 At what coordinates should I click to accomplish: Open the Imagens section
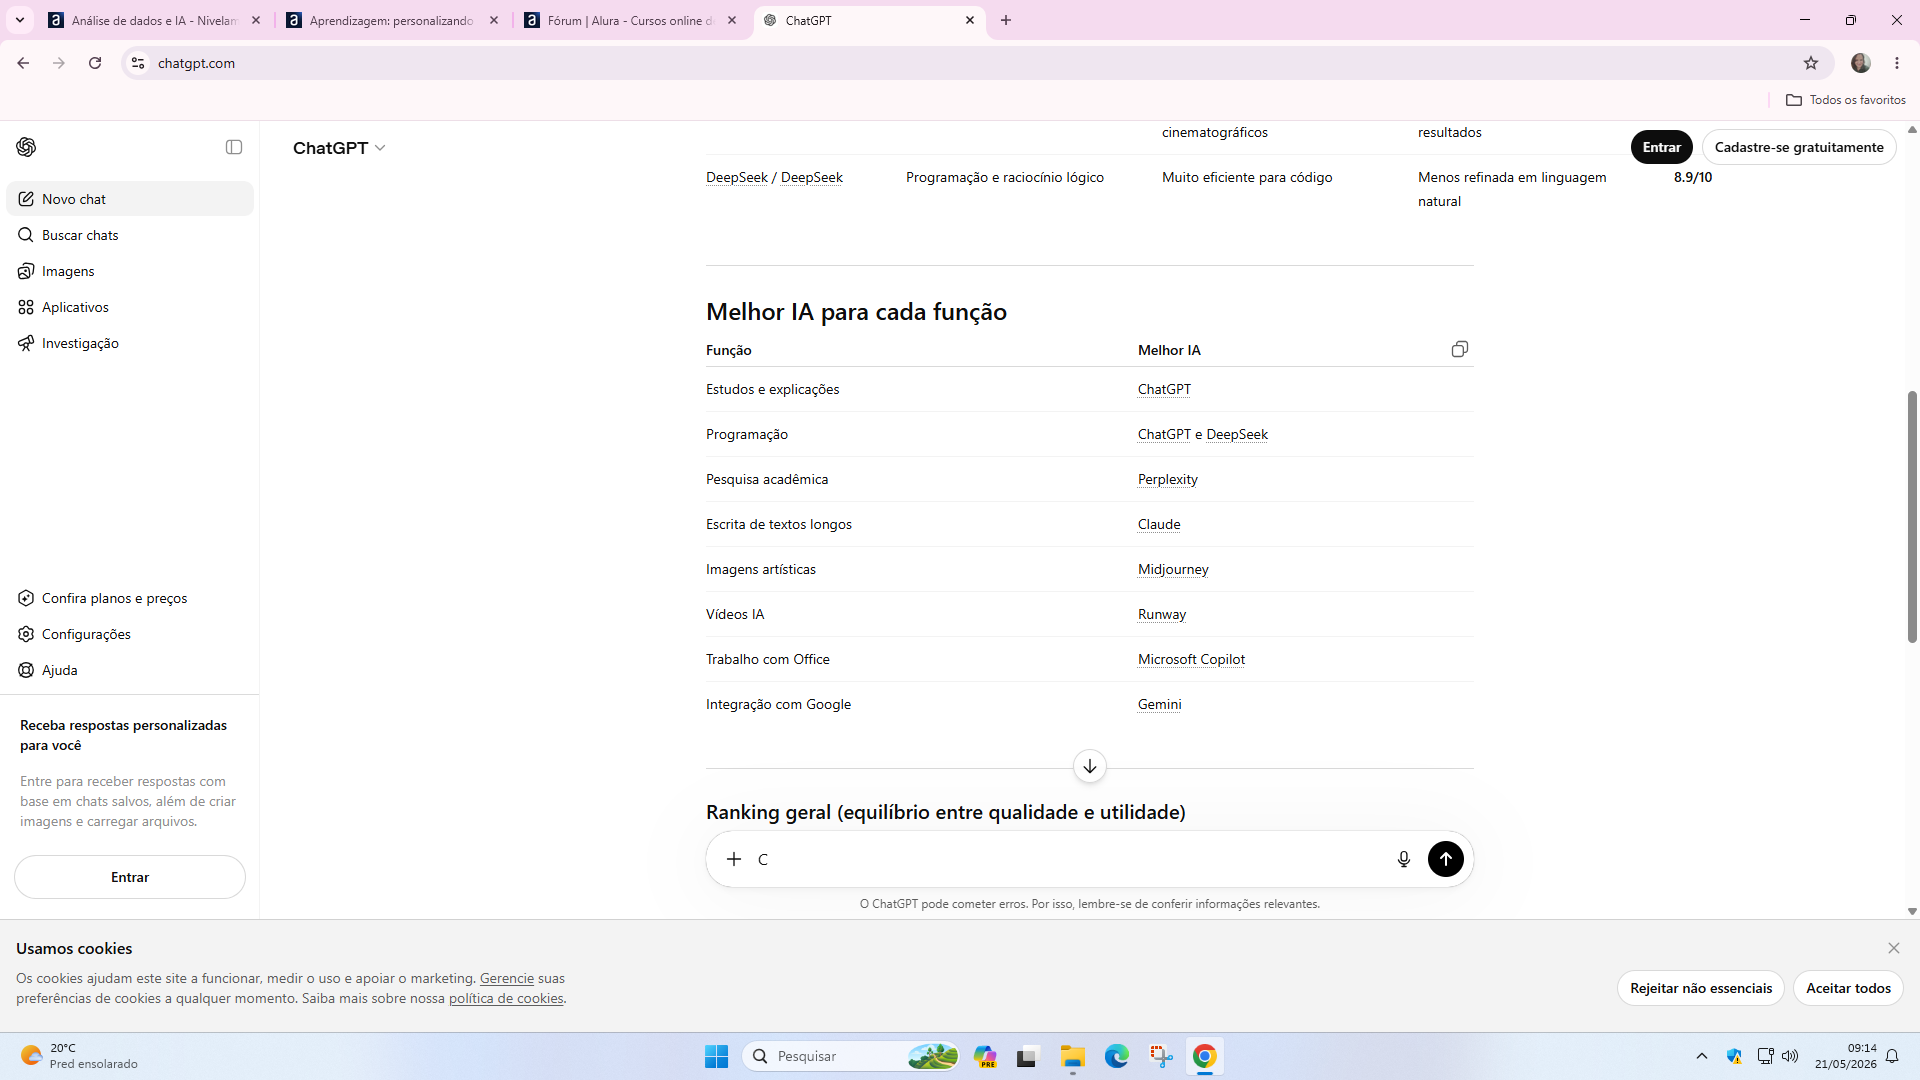tap(130, 271)
